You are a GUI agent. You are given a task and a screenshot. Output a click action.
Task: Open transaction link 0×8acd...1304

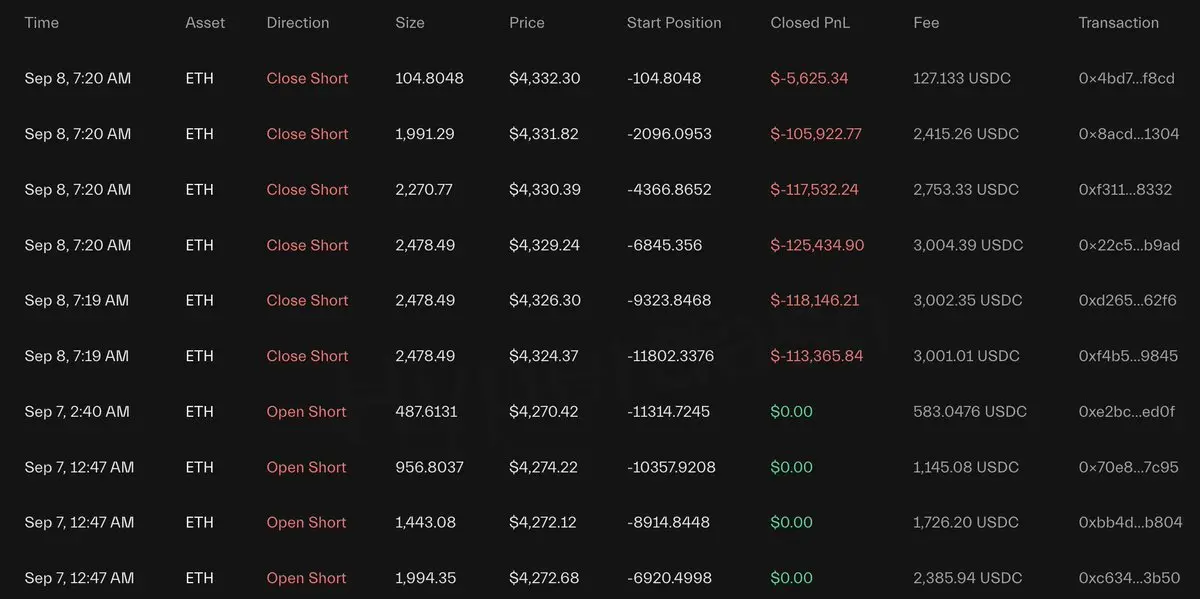pos(1128,134)
